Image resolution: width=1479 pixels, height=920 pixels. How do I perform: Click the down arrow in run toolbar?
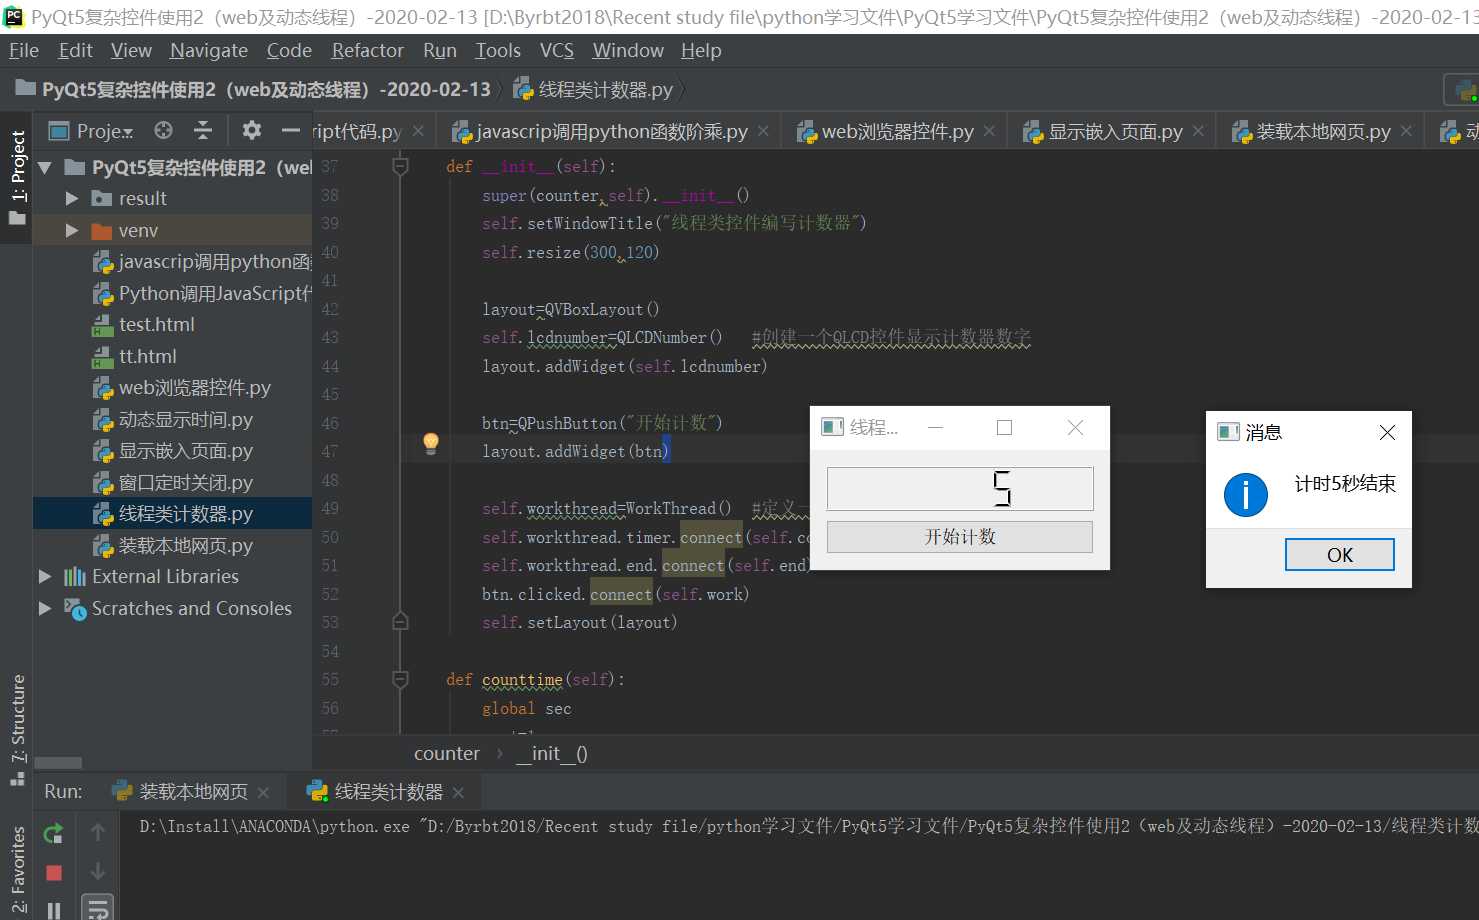97,871
